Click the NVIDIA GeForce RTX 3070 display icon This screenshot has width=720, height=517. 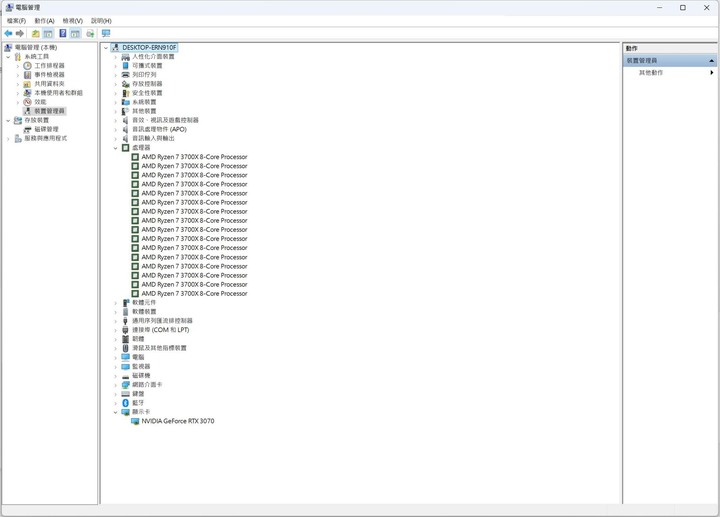click(x=135, y=421)
